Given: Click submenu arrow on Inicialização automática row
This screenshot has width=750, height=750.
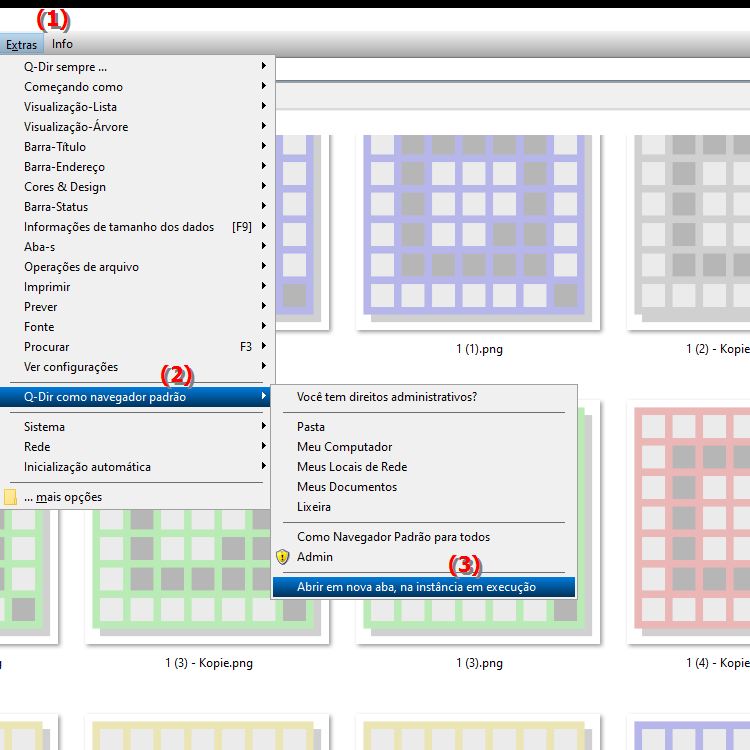Looking at the screenshot, I should [264, 466].
